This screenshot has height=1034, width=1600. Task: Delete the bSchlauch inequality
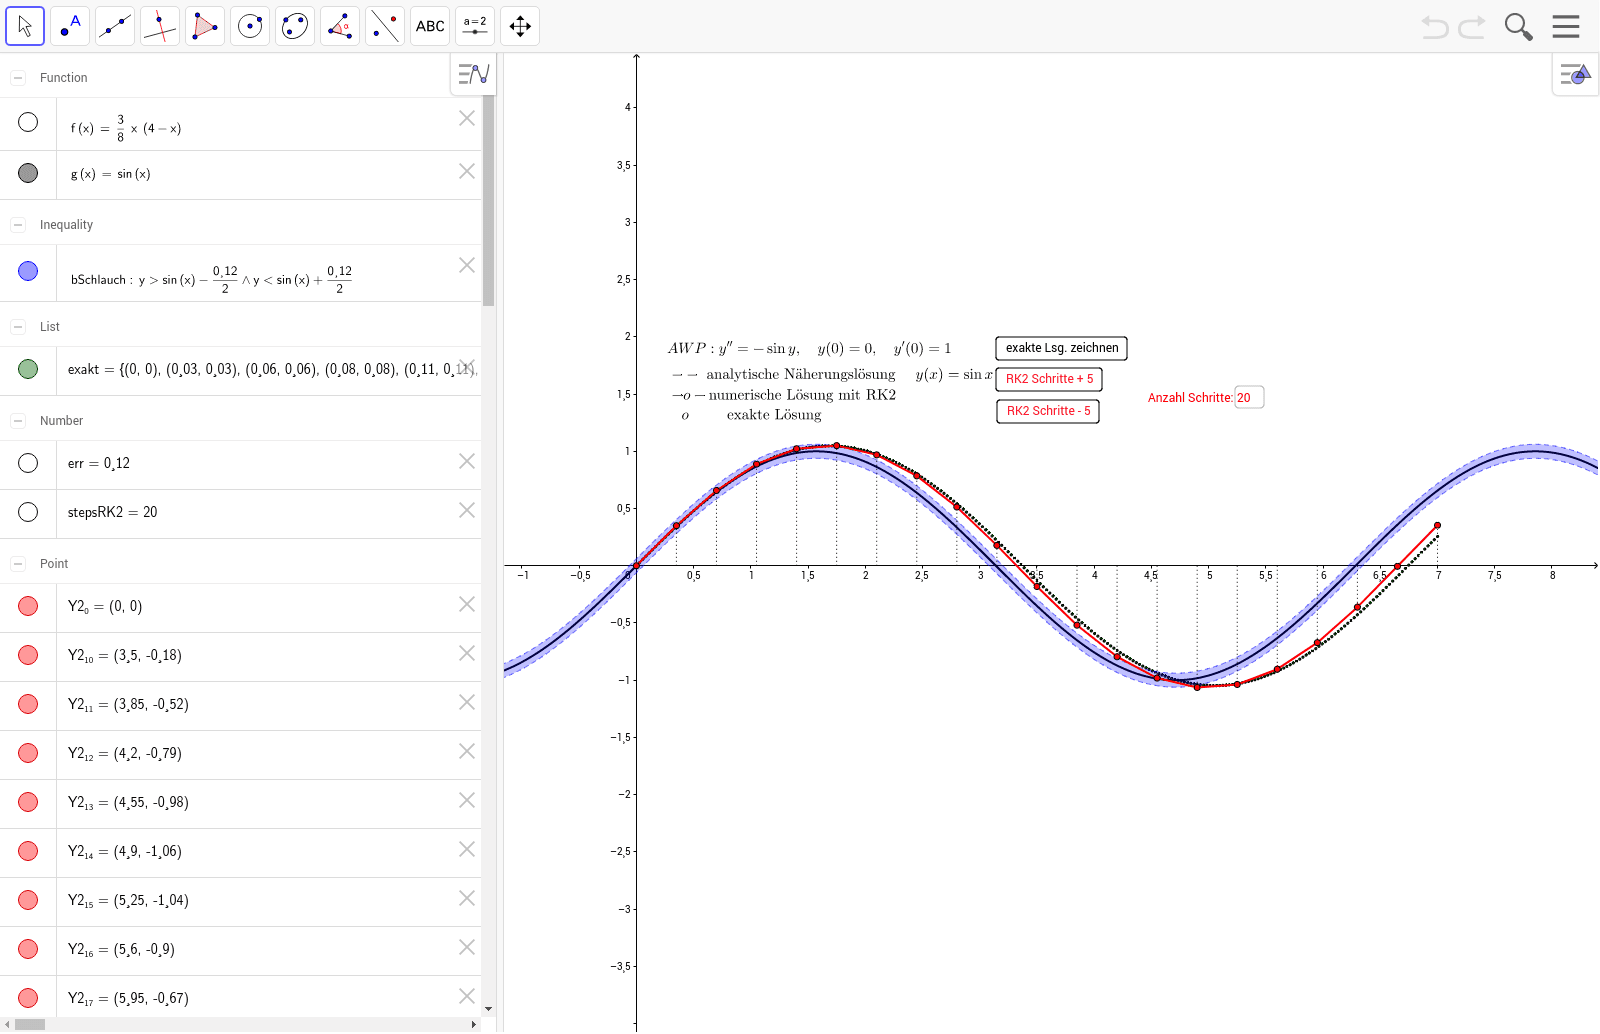(x=467, y=265)
